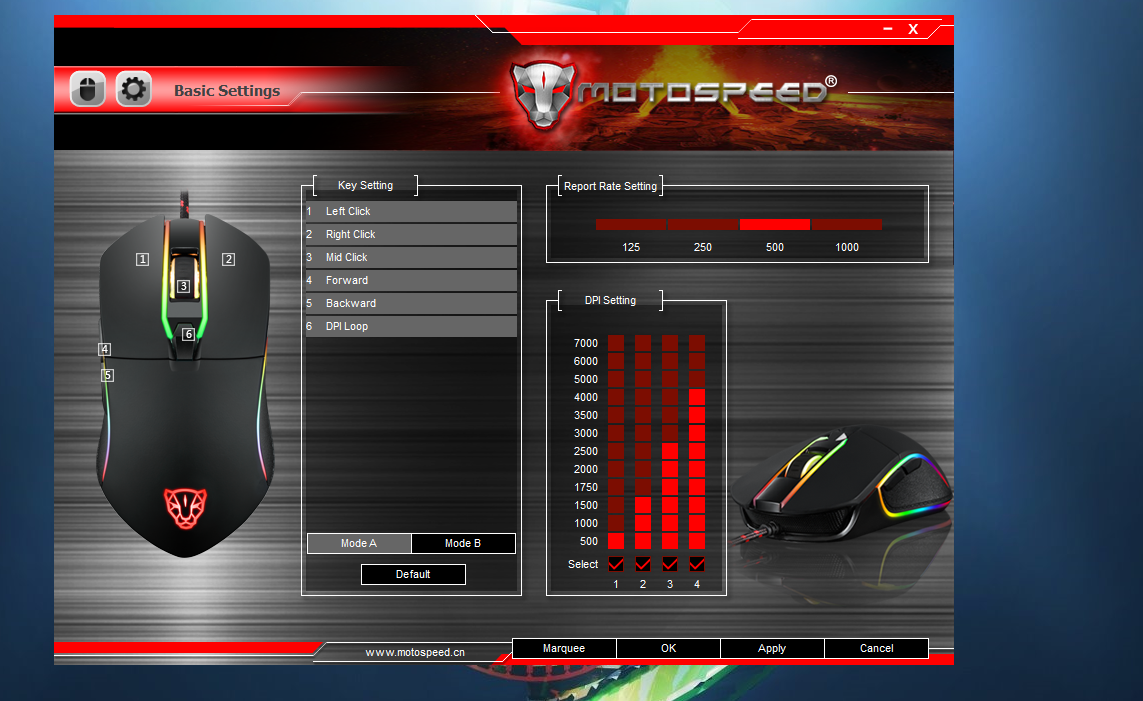Image resolution: width=1143 pixels, height=701 pixels.
Task: Set report rate to 250 bar segment
Action: pos(703,224)
